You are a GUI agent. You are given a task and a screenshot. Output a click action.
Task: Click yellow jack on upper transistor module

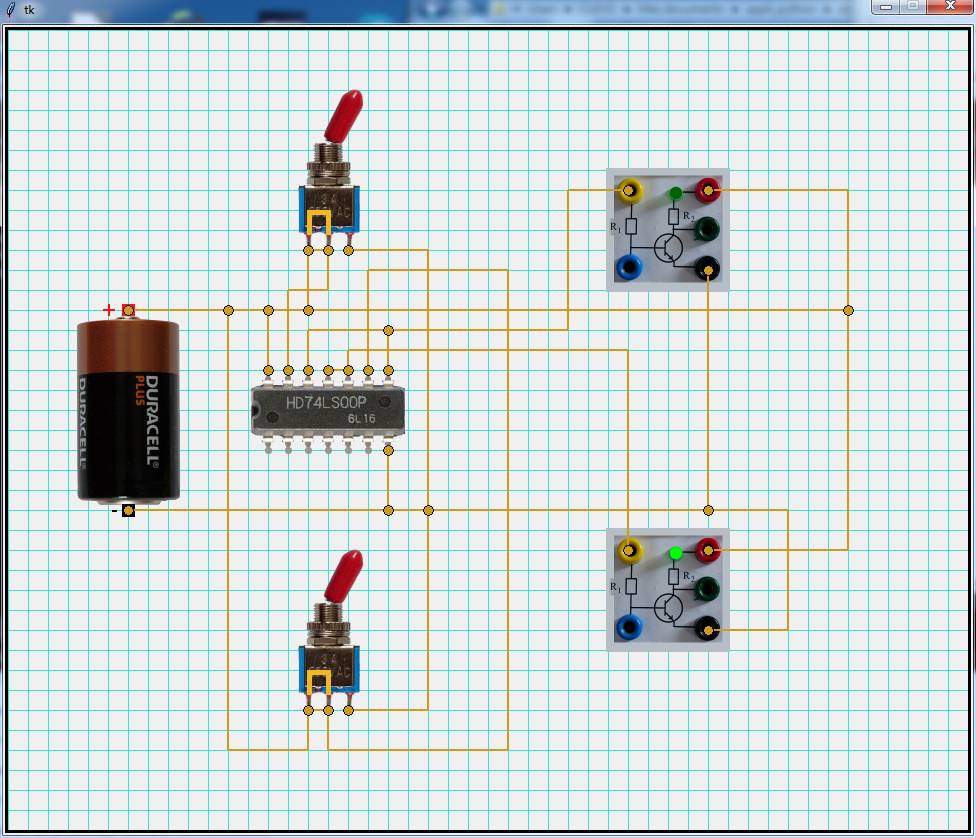click(x=630, y=189)
